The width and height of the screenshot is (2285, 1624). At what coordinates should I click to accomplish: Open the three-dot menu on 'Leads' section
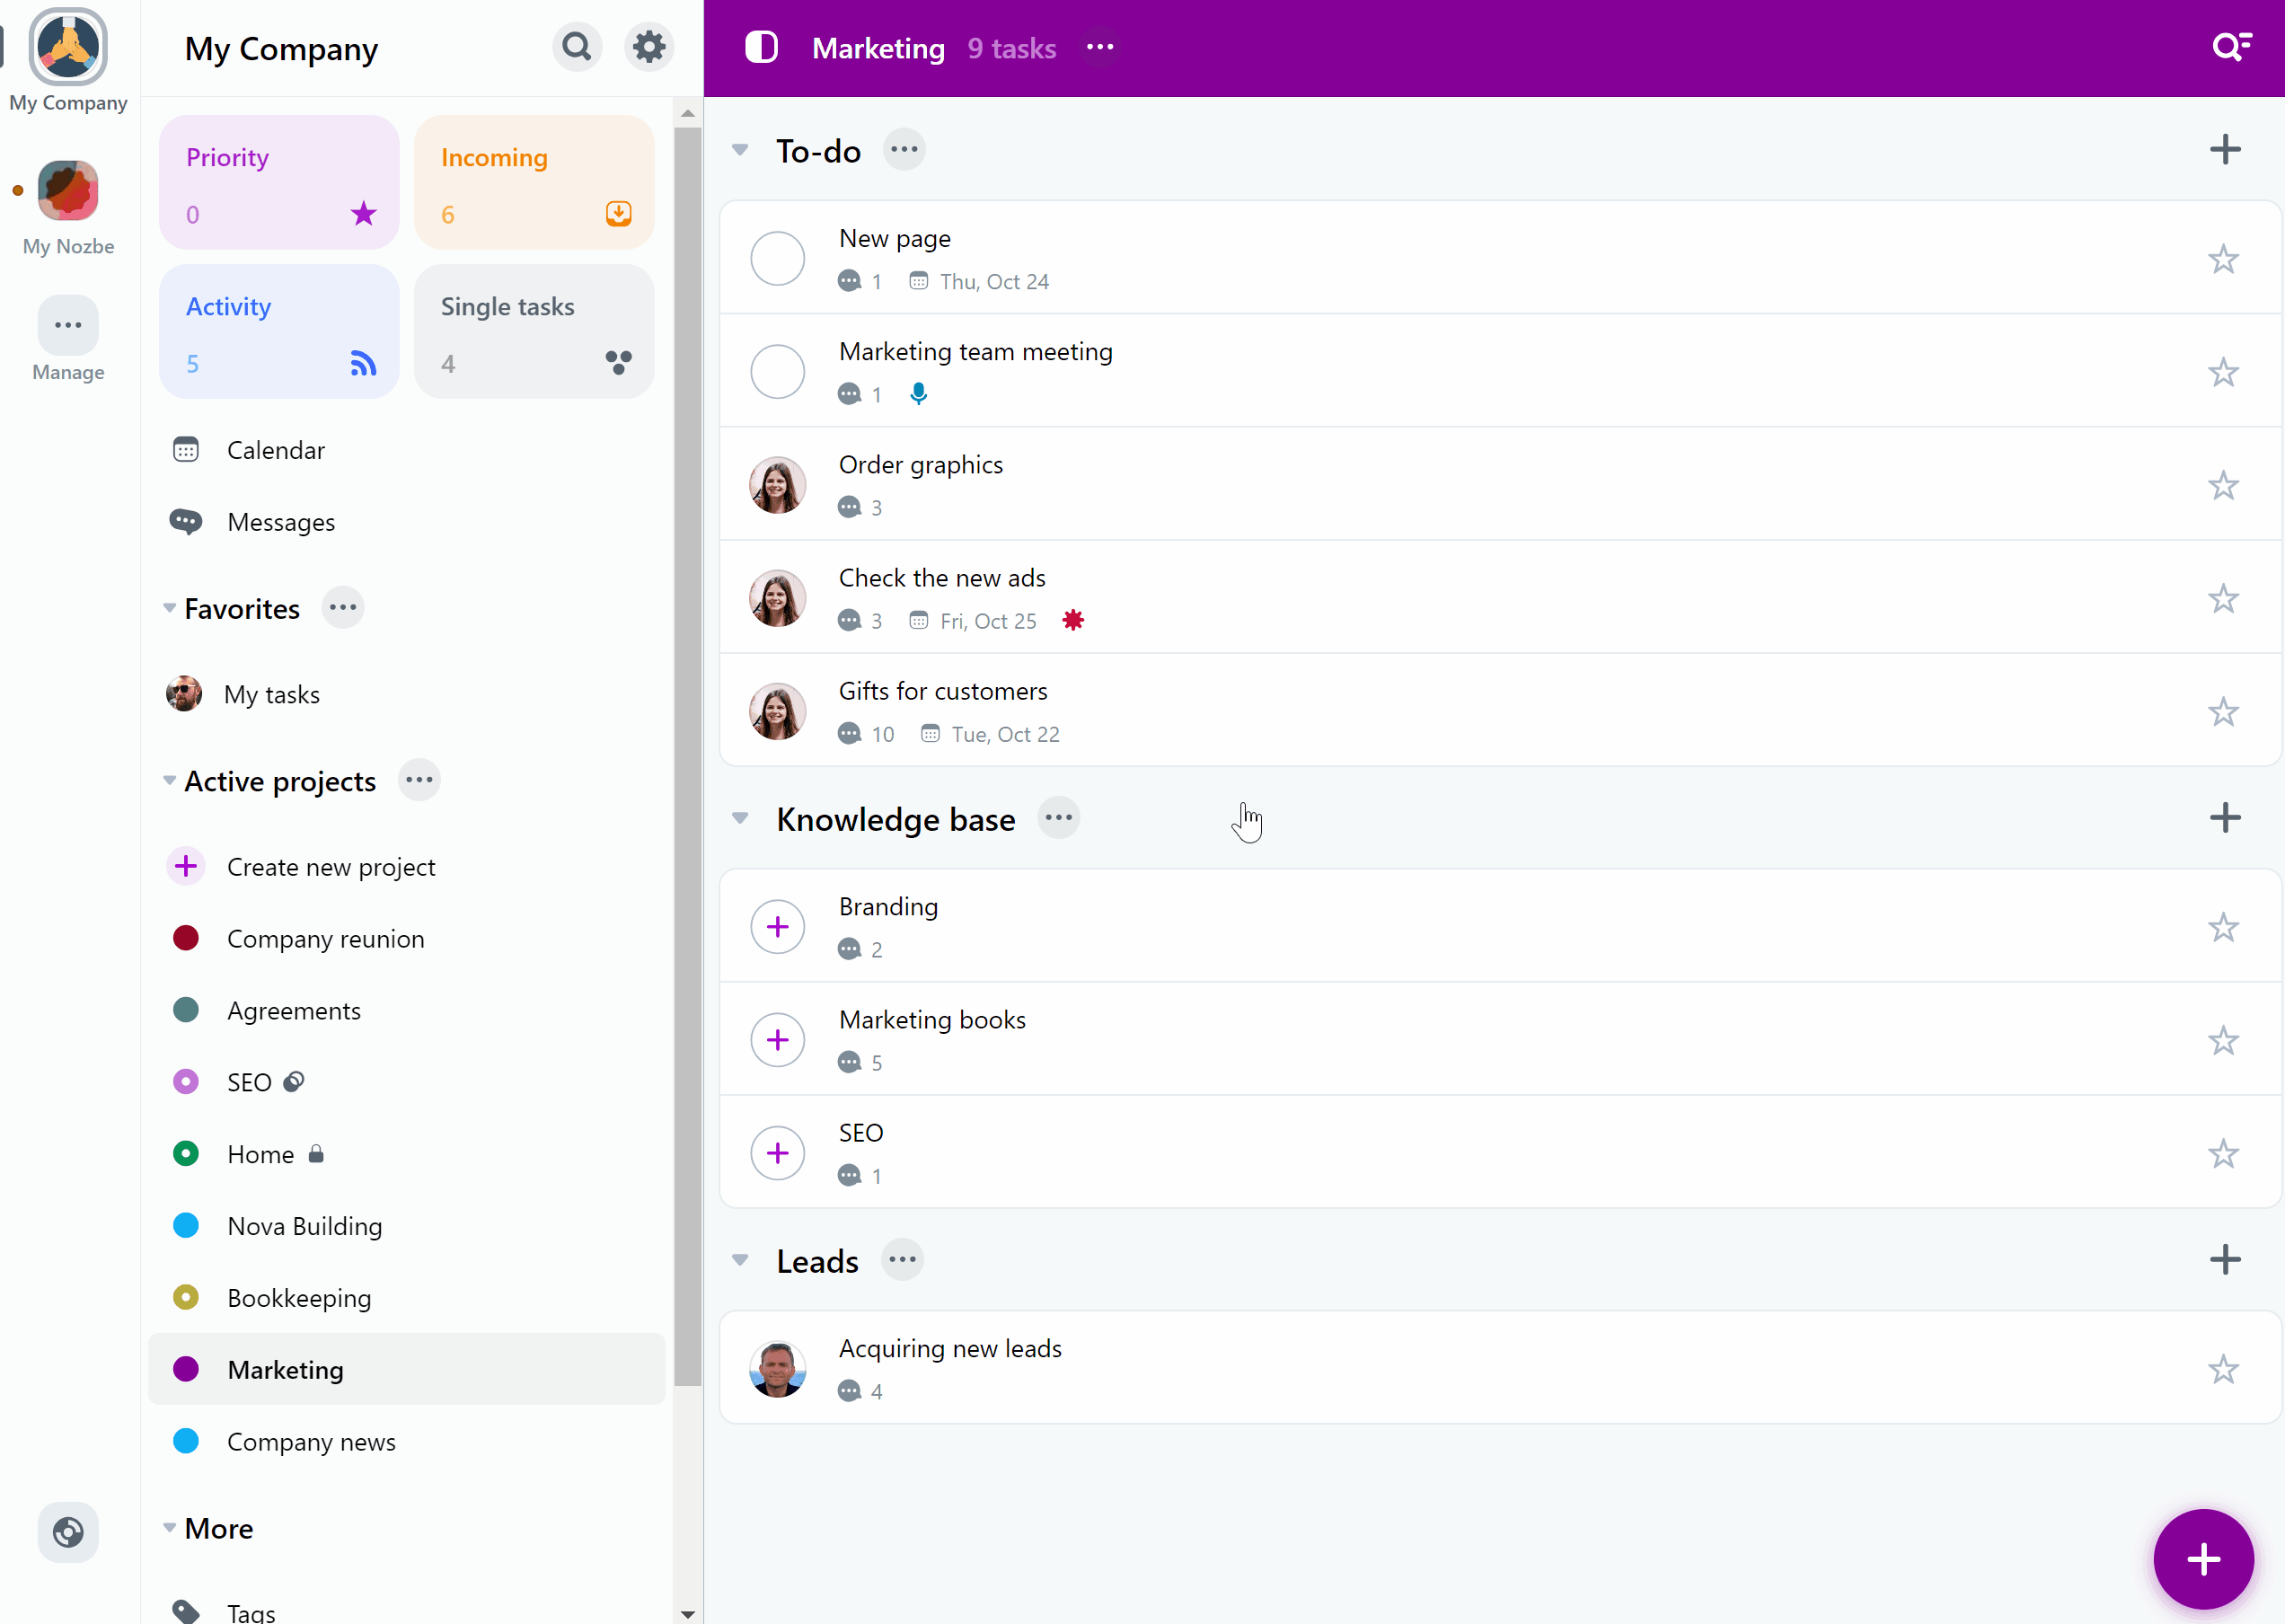pyautogui.click(x=902, y=1258)
